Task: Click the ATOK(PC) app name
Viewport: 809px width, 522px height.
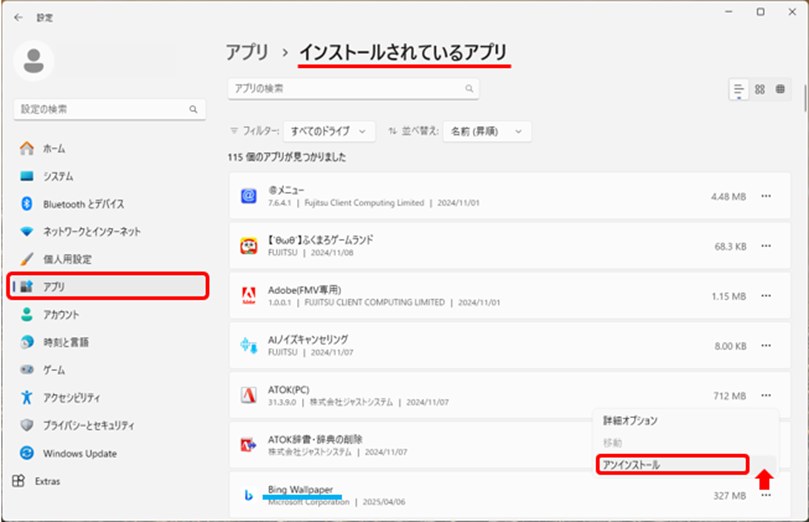Action: [288, 390]
